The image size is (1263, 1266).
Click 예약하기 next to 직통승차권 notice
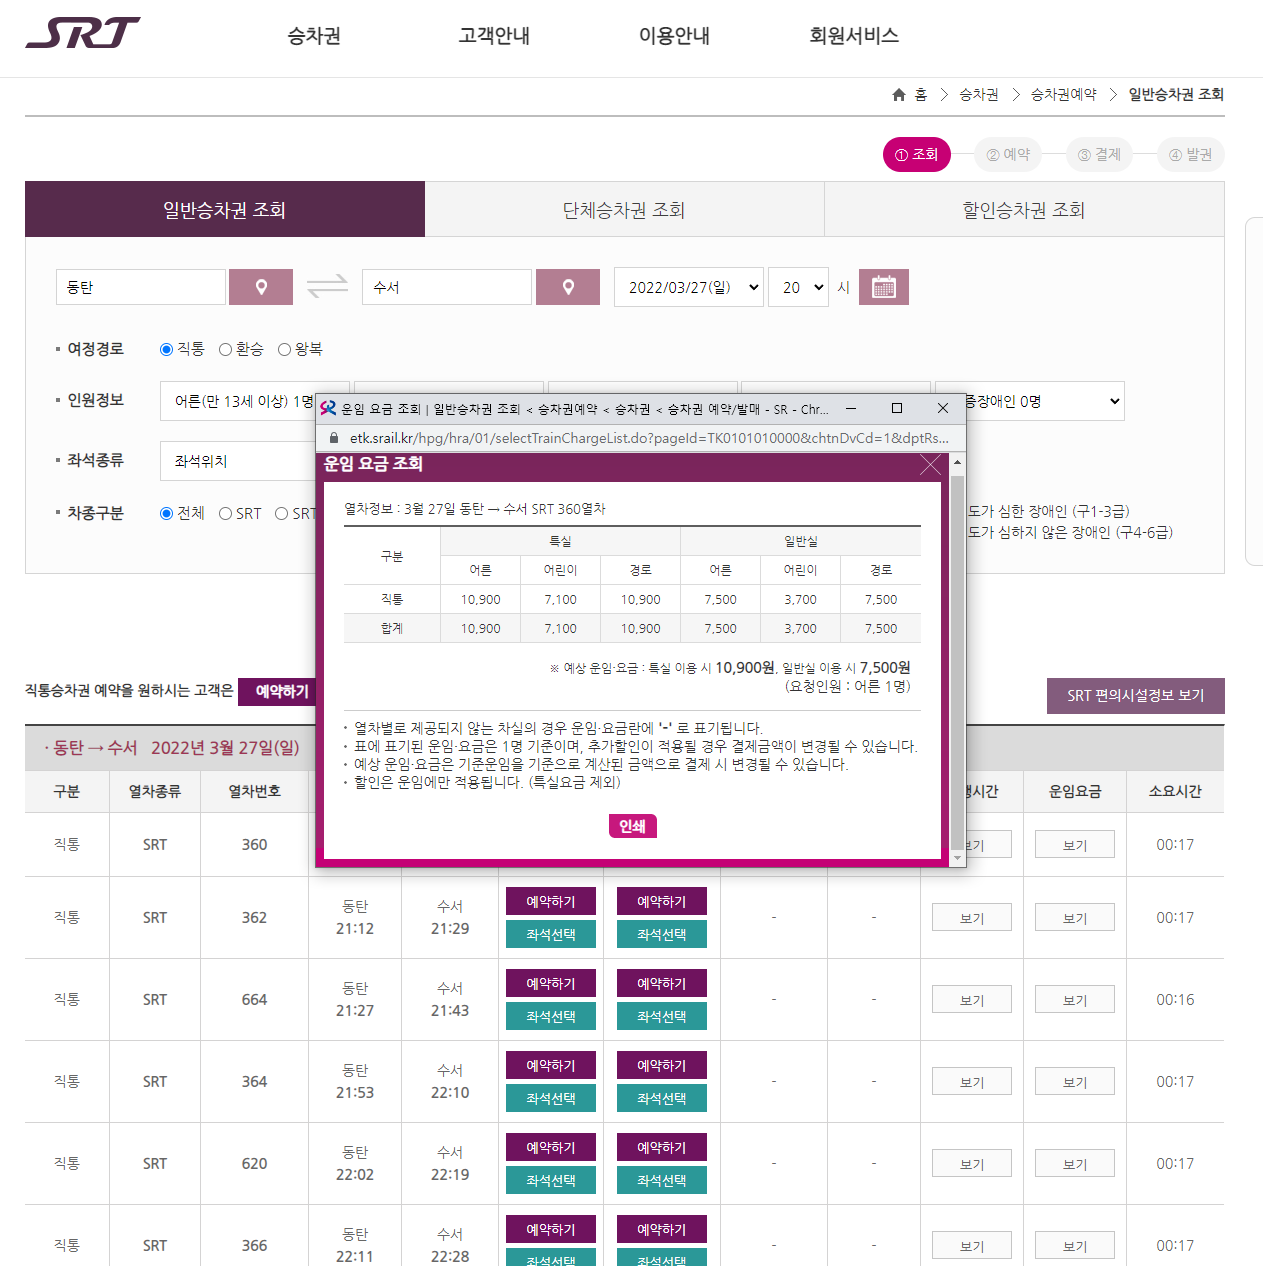277,691
